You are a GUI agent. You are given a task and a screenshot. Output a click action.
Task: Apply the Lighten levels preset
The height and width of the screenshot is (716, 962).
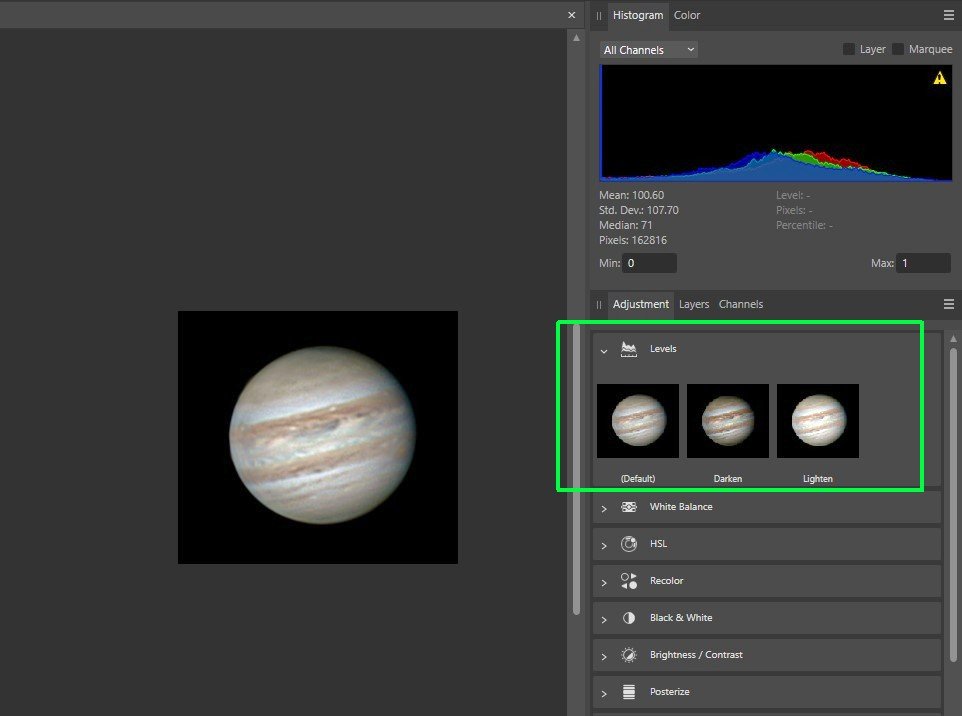818,421
